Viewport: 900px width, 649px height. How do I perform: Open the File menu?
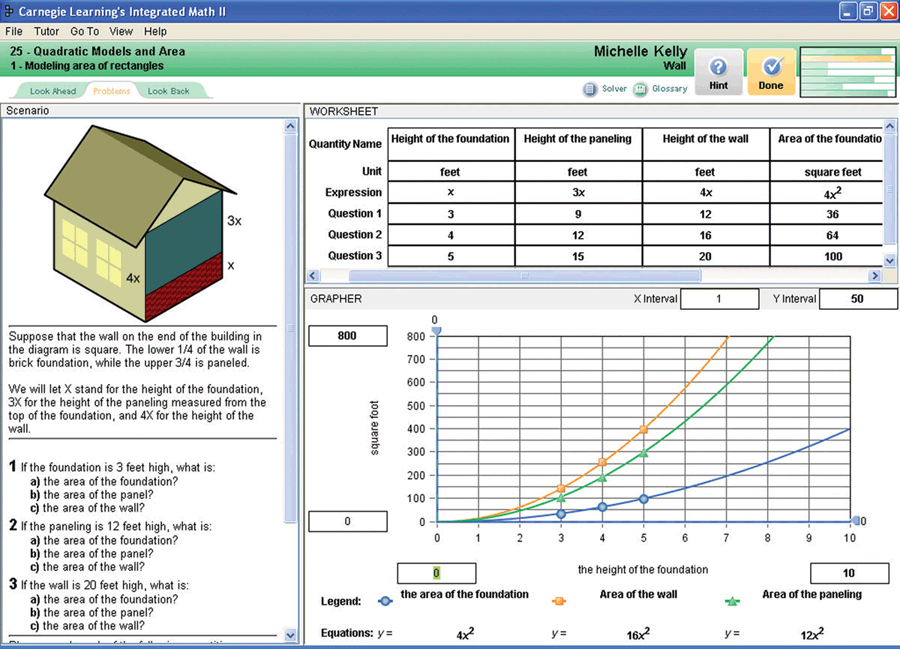tap(16, 32)
